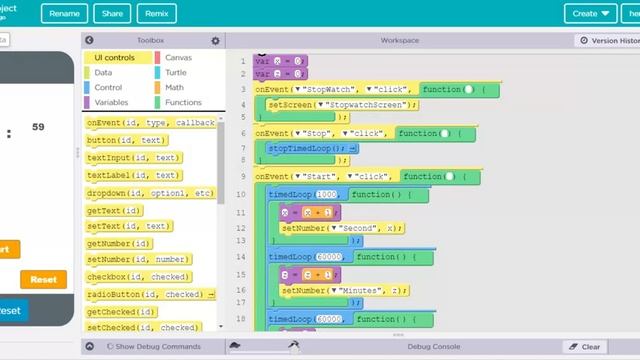Click button(id, text) toolbox block

click(x=127, y=140)
